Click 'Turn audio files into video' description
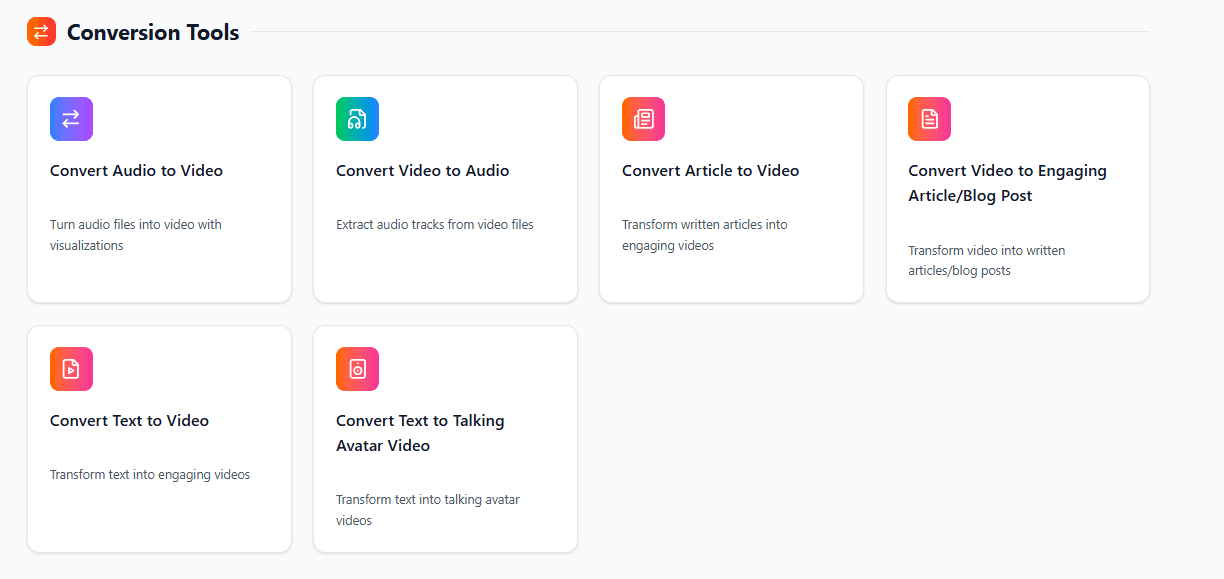The height and width of the screenshot is (579, 1224). pos(136,235)
